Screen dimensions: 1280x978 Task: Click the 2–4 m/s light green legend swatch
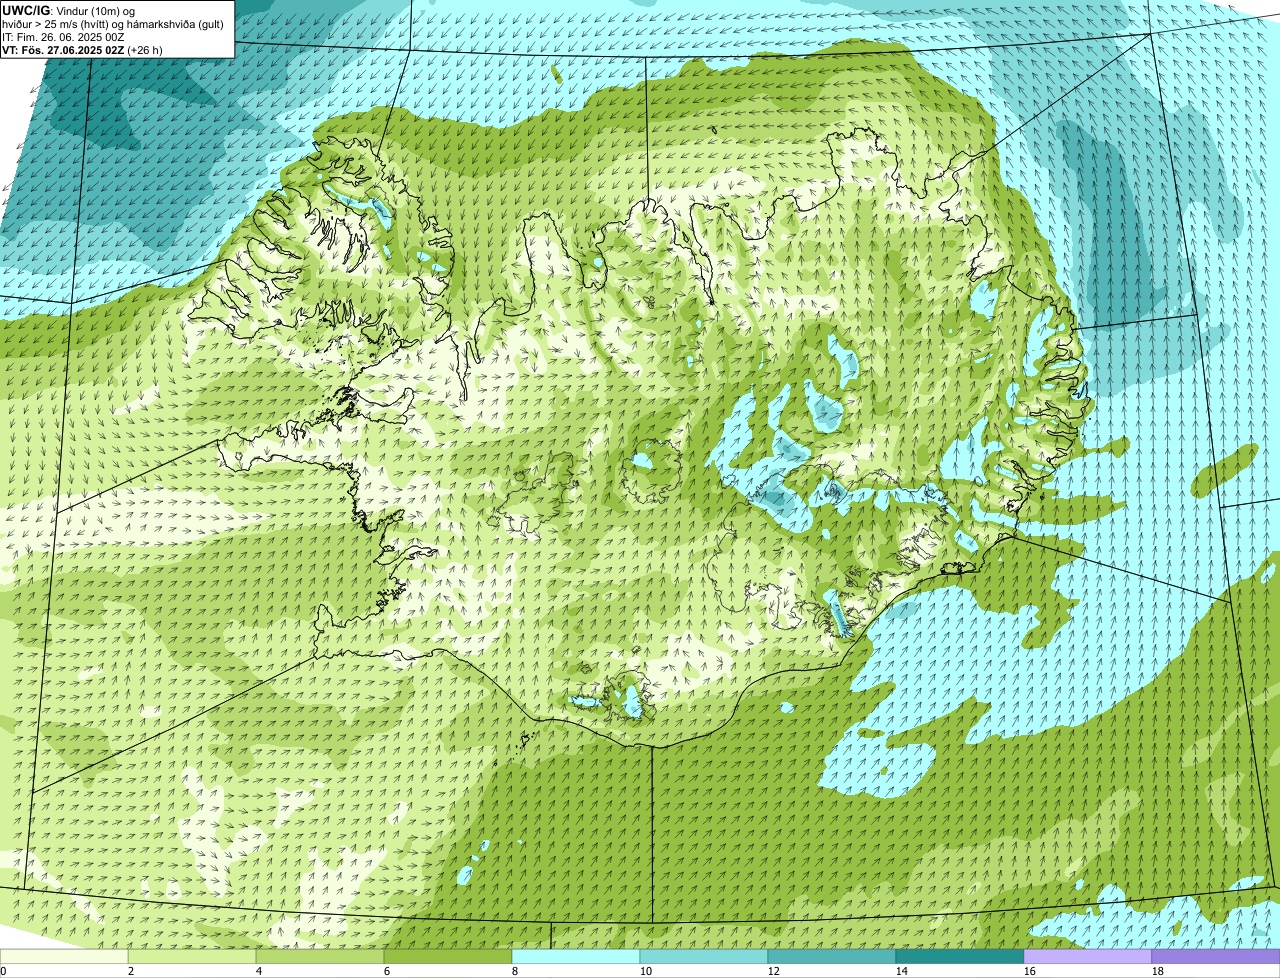pos(192,956)
